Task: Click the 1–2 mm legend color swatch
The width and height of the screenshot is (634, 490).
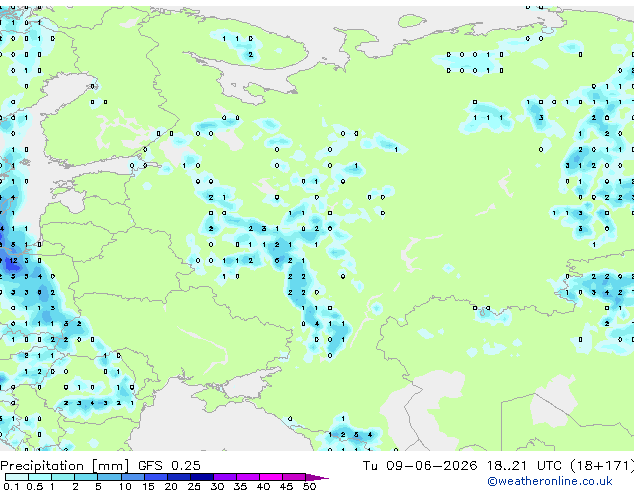Action: 63,477
